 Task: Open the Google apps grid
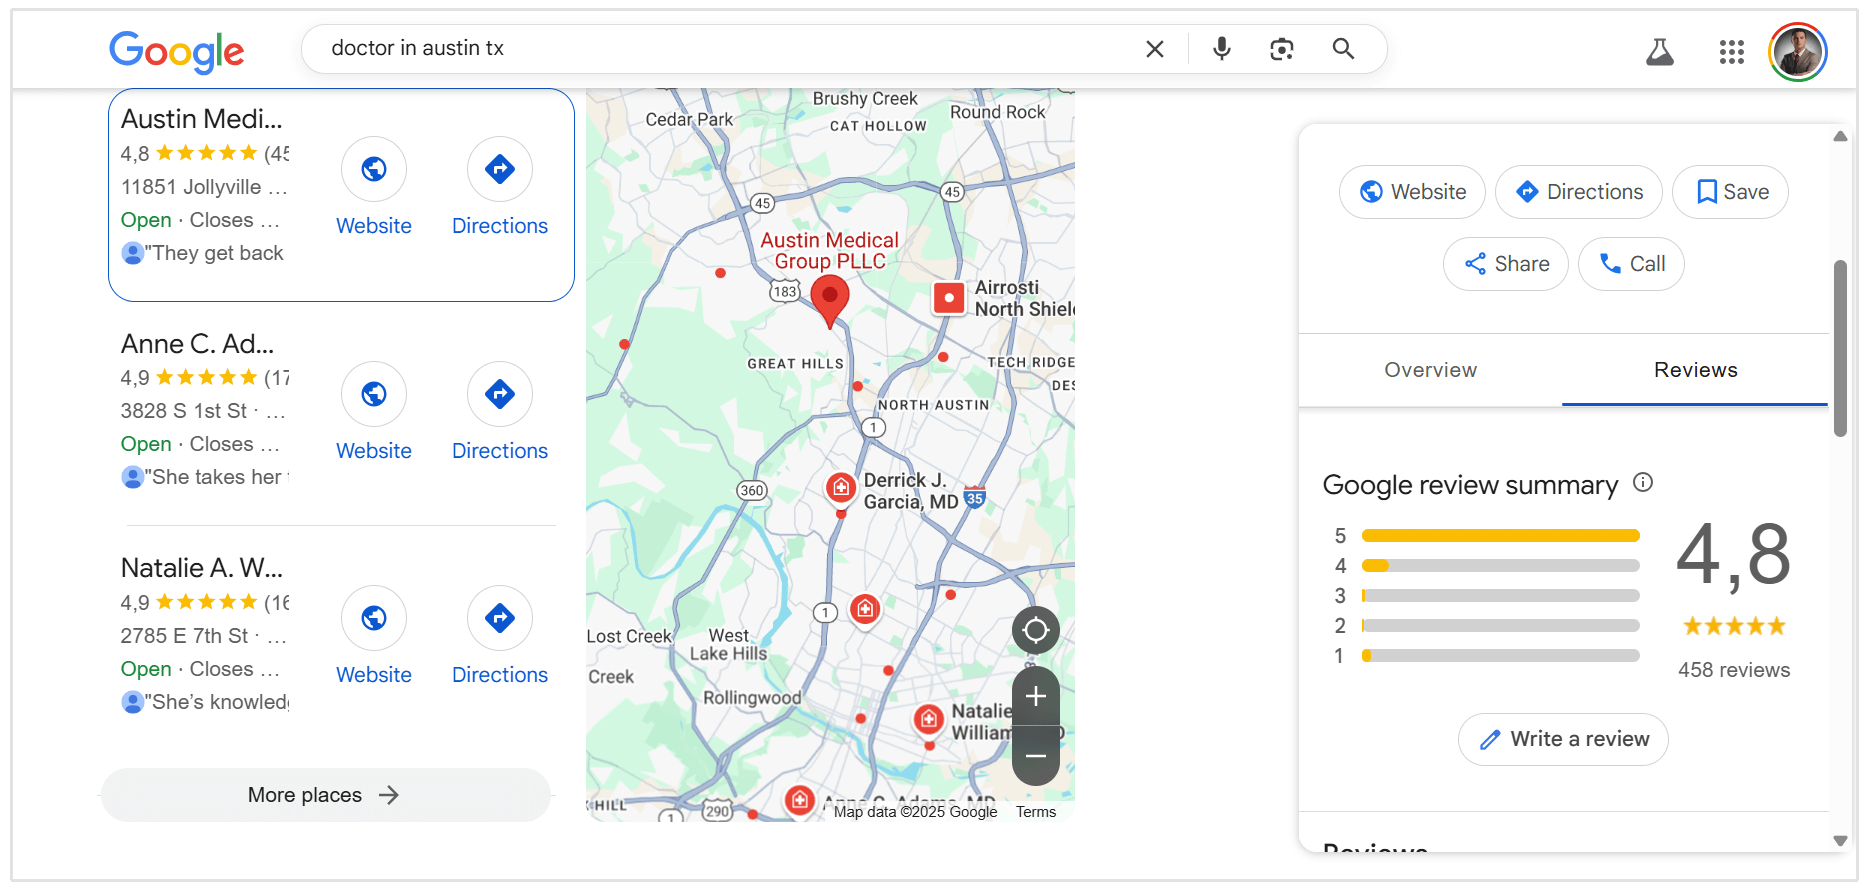pyautogui.click(x=1731, y=52)
